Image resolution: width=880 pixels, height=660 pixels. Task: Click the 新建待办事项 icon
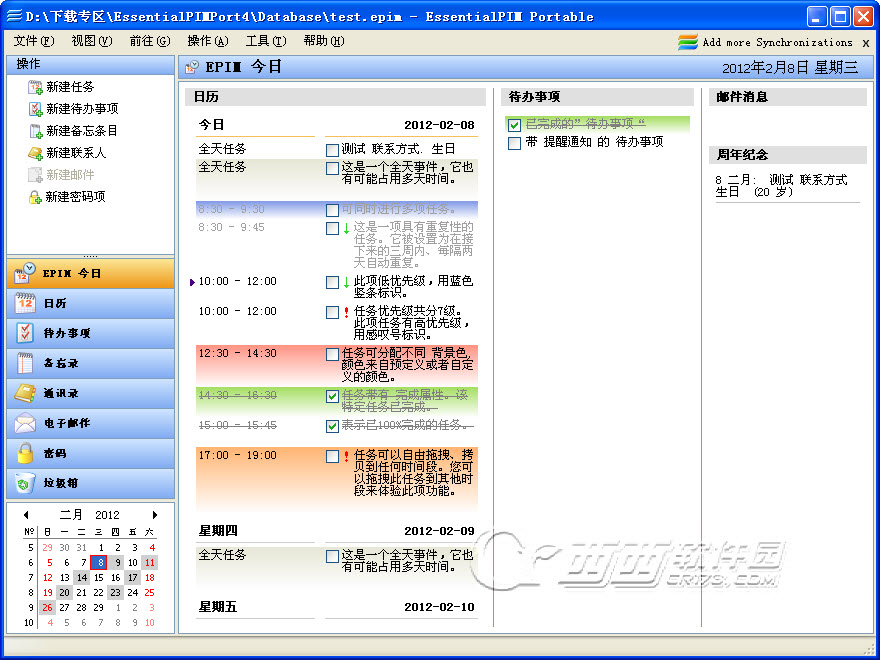[35, 109]
